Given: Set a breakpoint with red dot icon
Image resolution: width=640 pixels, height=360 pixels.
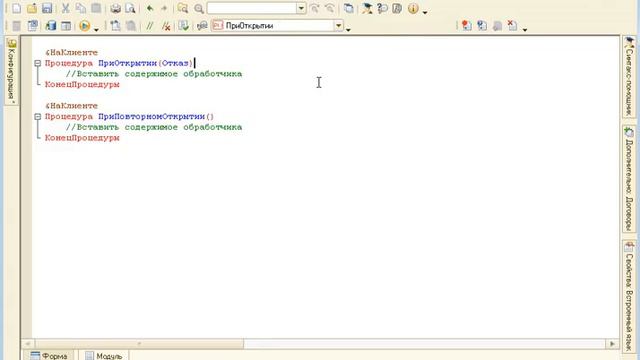Looking at the screenshot, I should (x=467, y=26).
